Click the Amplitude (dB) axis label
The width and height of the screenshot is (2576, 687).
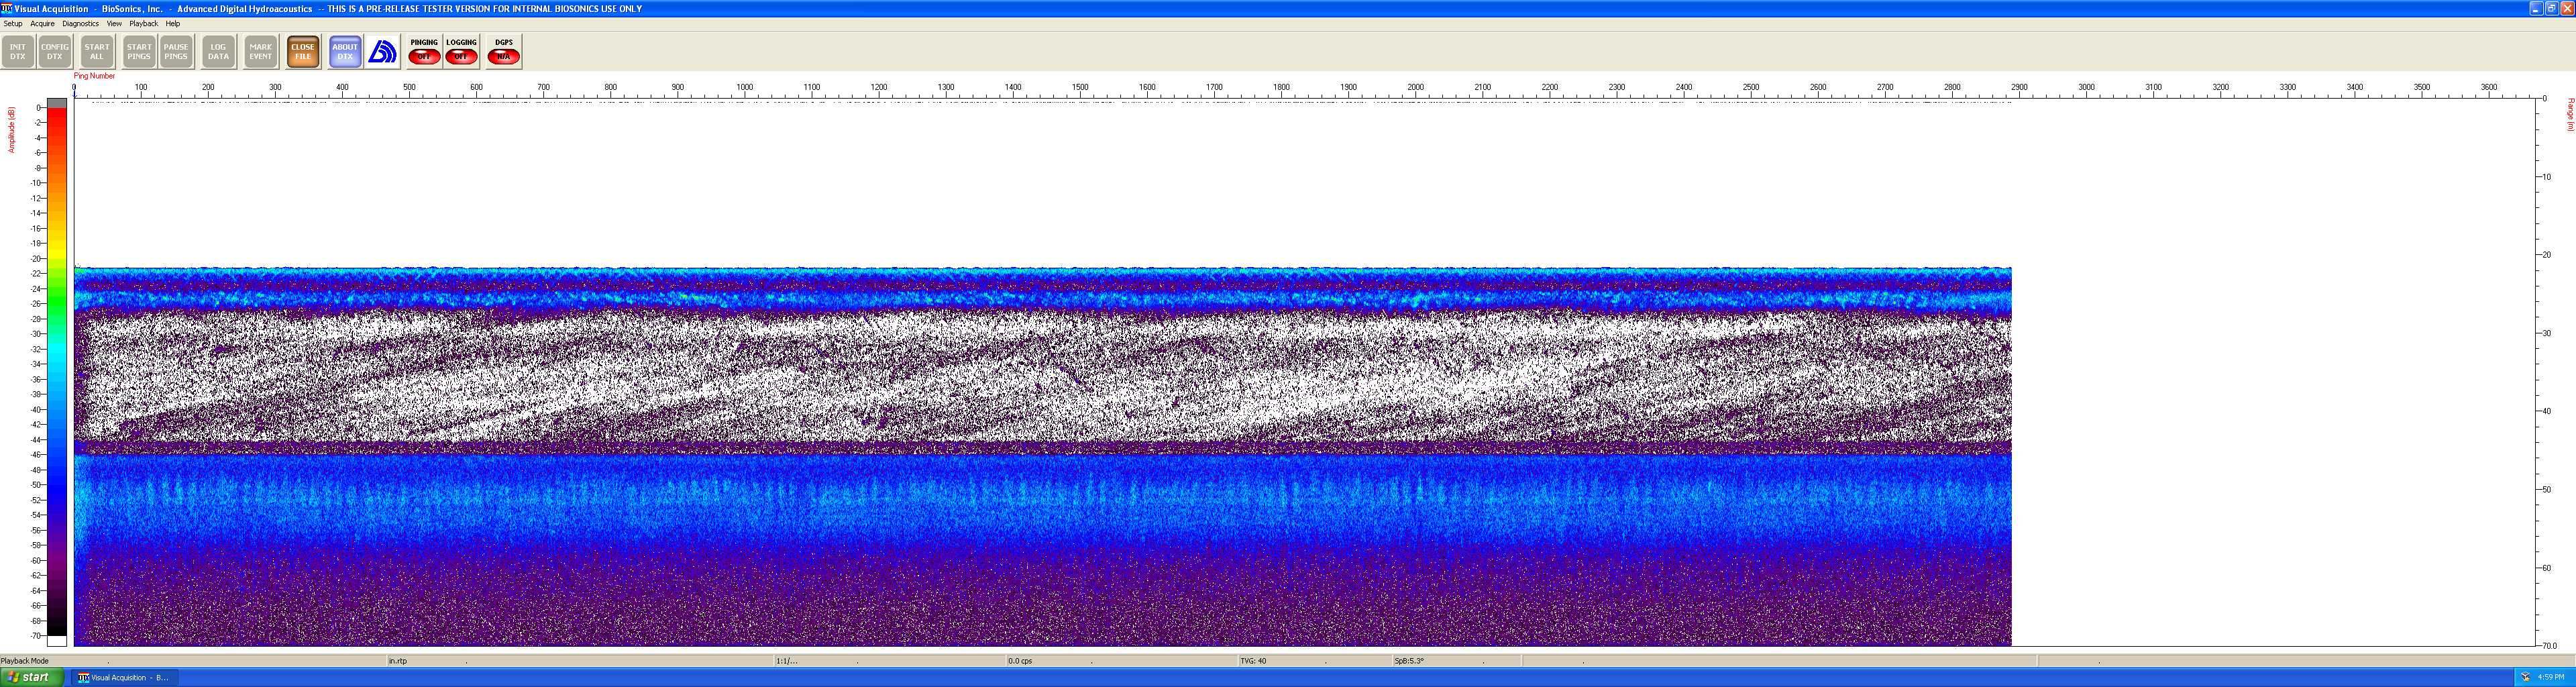click(x=11, y=130)
